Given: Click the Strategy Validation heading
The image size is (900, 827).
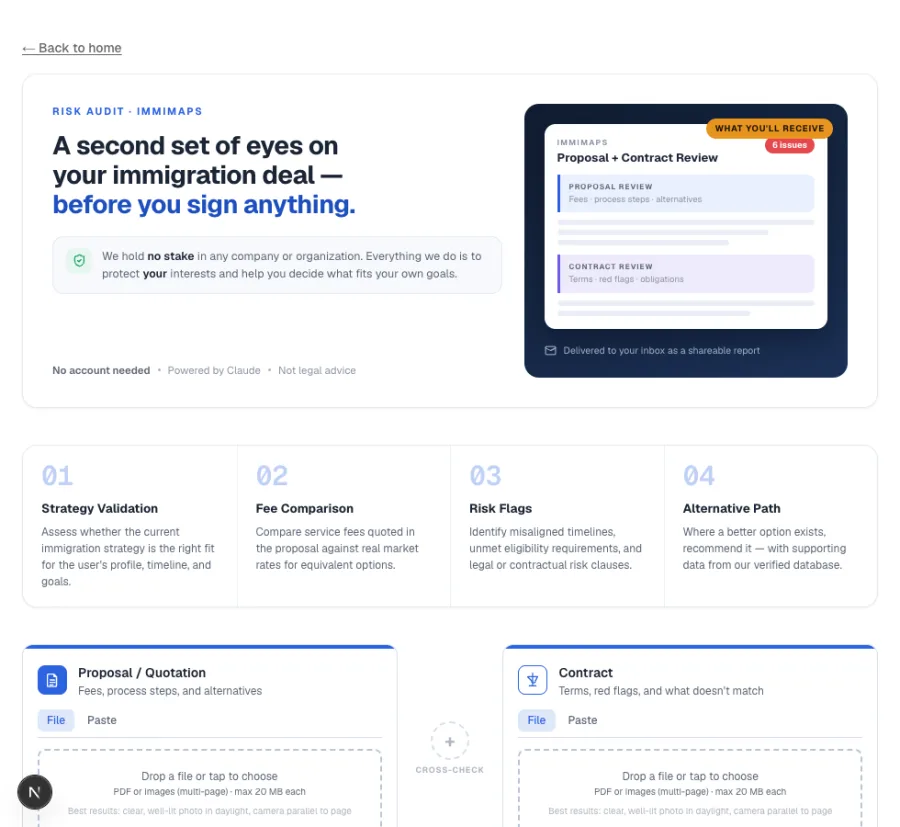Looking at the screenshot, I should pos(99,508).
